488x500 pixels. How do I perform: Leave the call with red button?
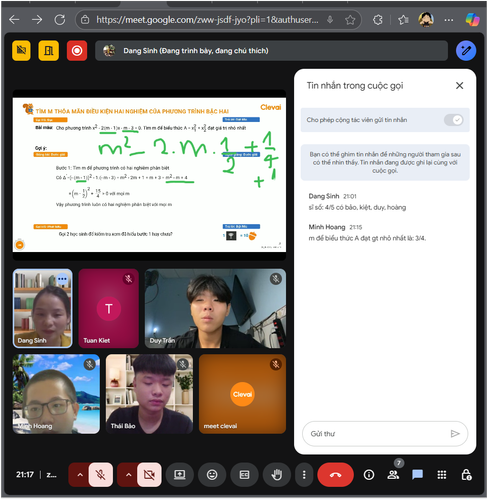tap(335, 475)
